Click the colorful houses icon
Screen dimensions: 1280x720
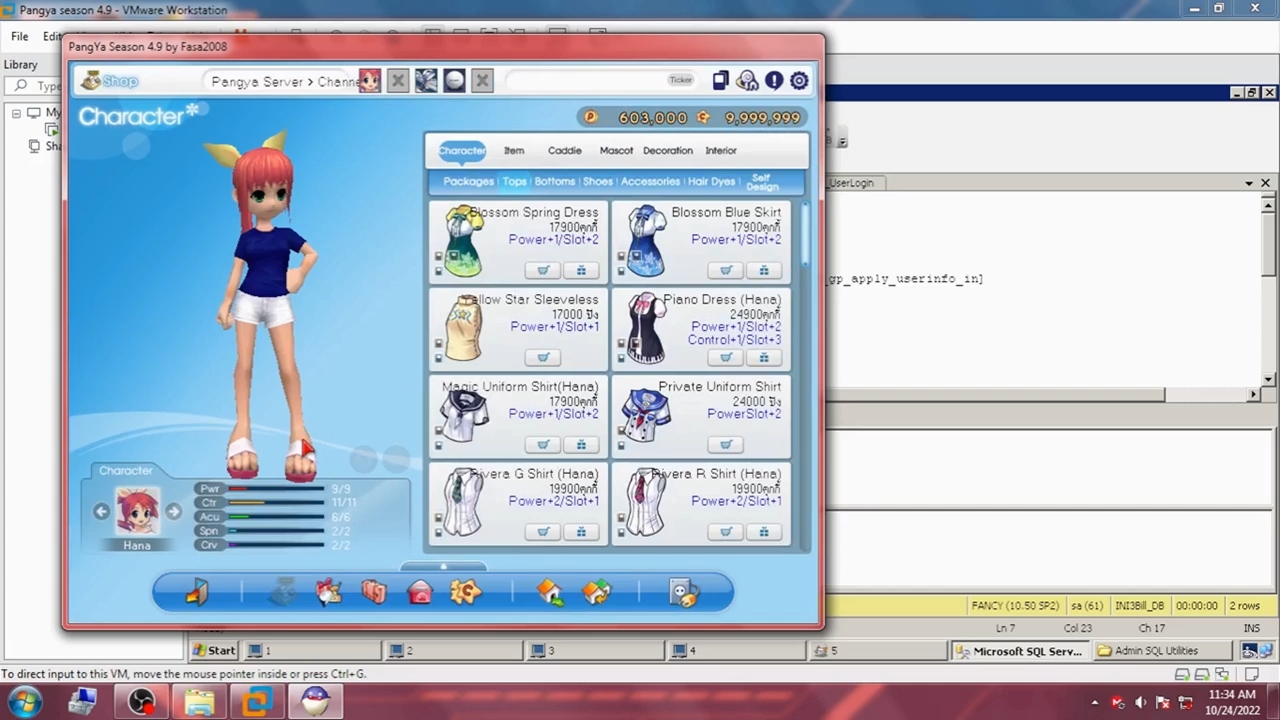596,592
